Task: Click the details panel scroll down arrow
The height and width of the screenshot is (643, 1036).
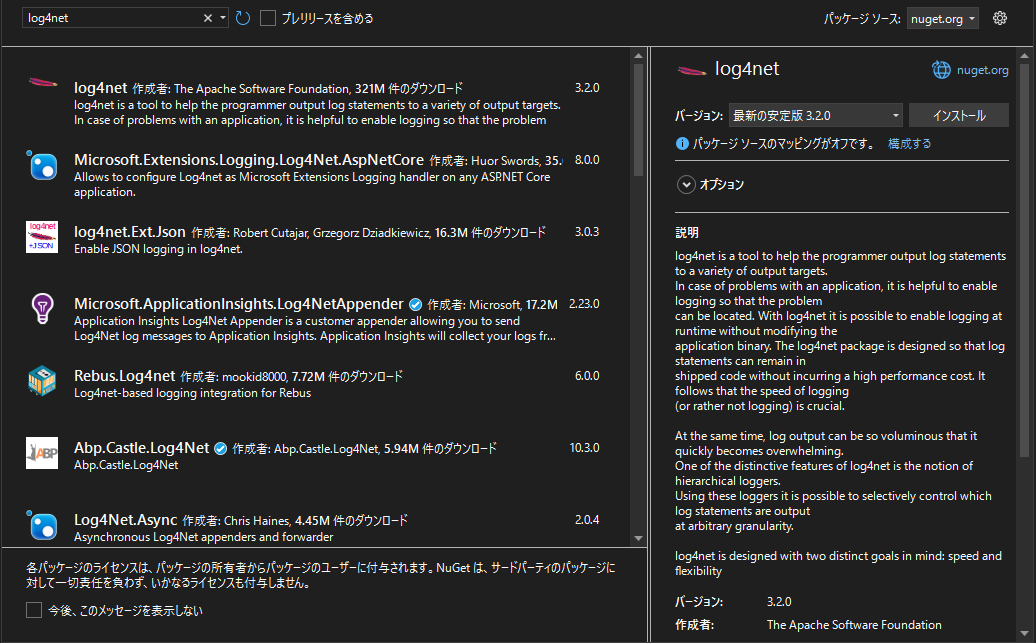Action: pyautogui.click(x=1024, y=634)
